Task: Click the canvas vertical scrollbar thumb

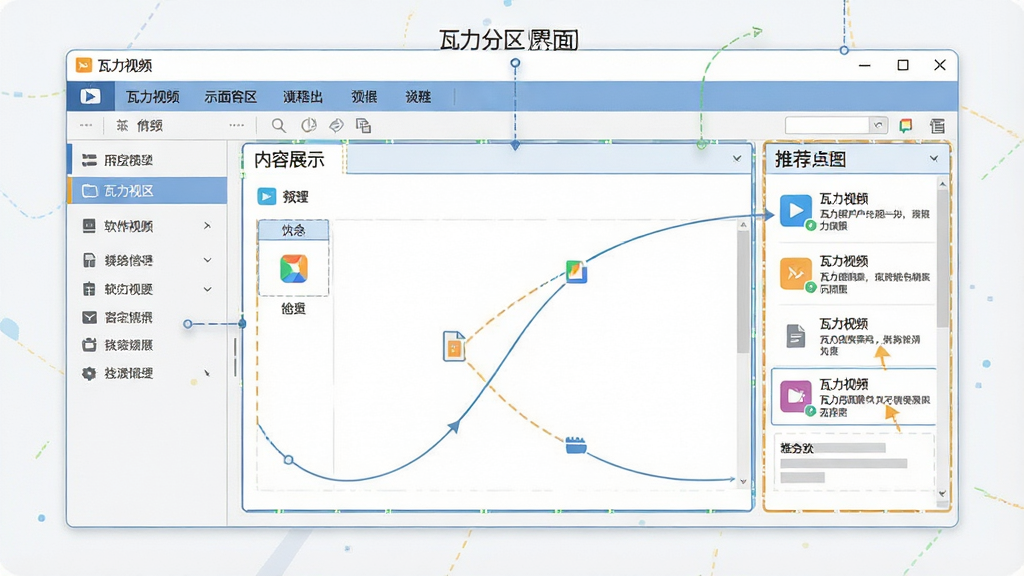Action: click(743, 293)
